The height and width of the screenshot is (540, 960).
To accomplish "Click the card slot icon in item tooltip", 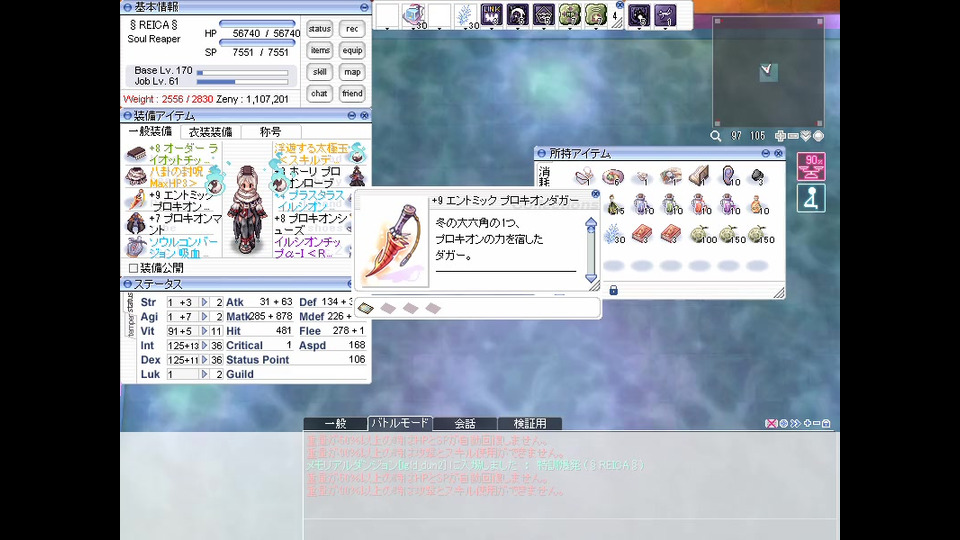I will coord(366,308).
